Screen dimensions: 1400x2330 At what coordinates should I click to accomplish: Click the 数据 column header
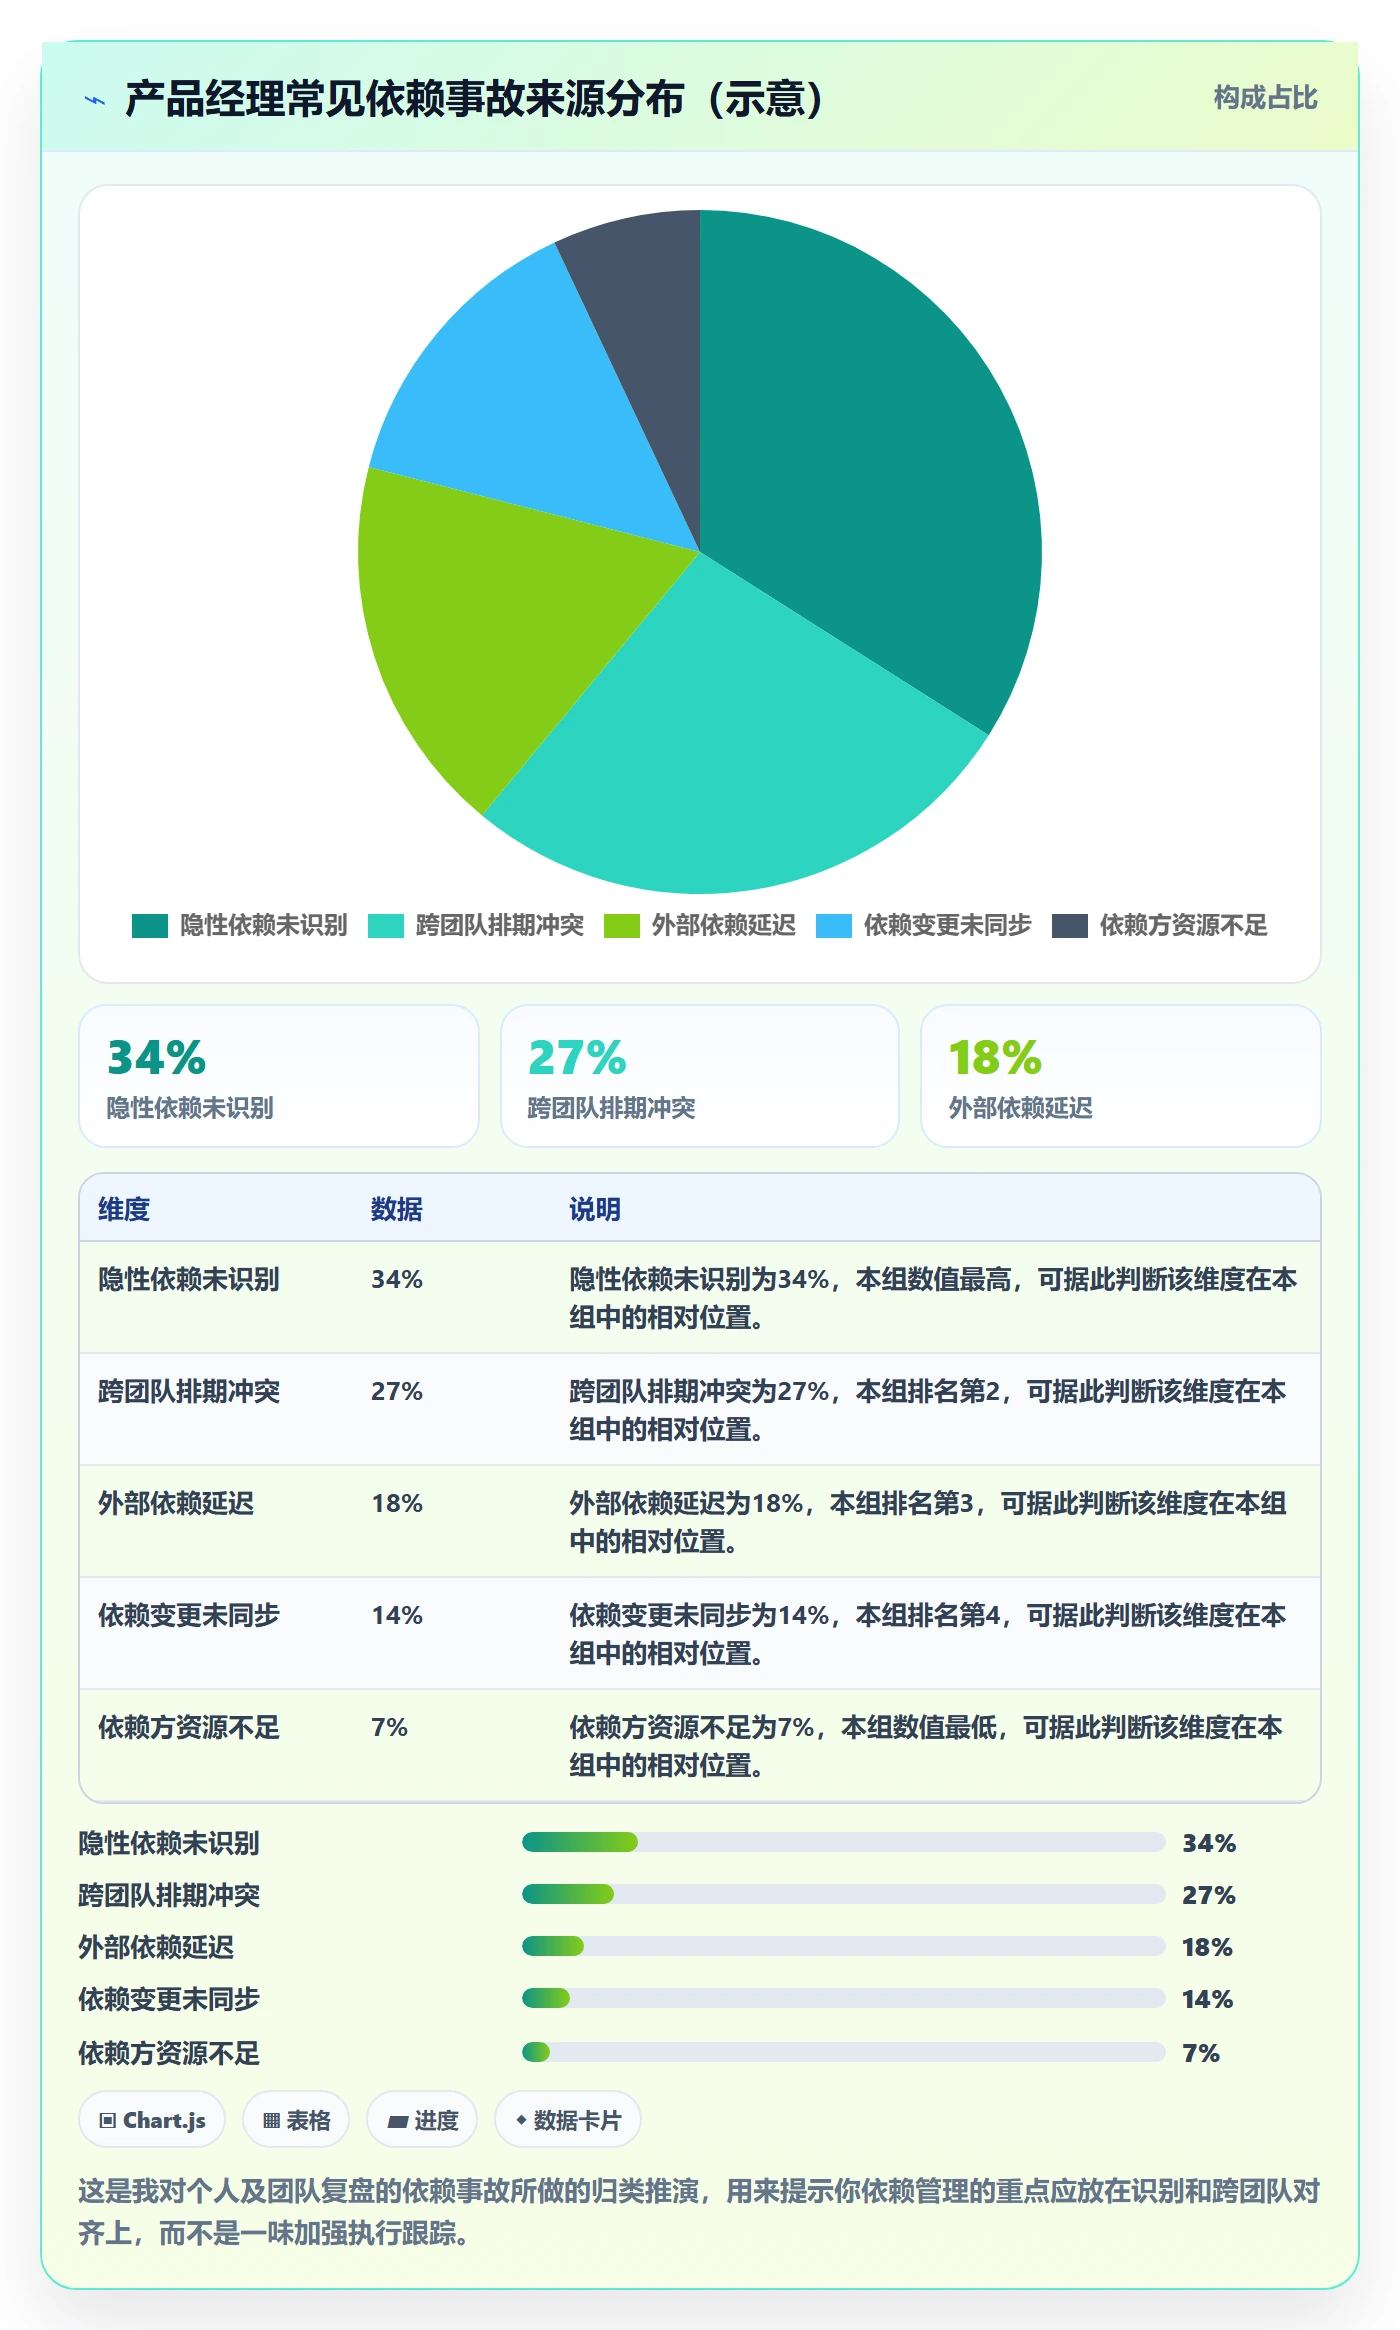(397, 1209)
